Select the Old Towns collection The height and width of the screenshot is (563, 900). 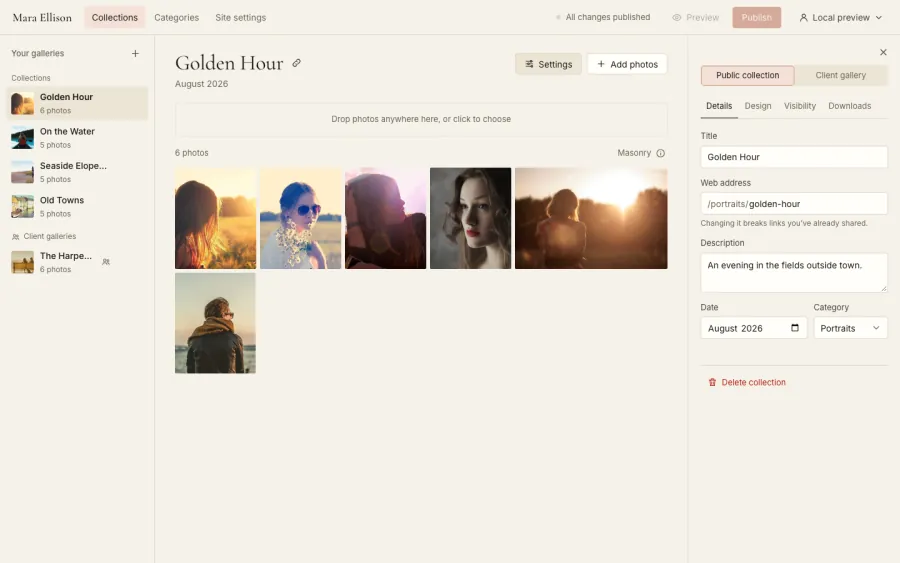[77, 207]
